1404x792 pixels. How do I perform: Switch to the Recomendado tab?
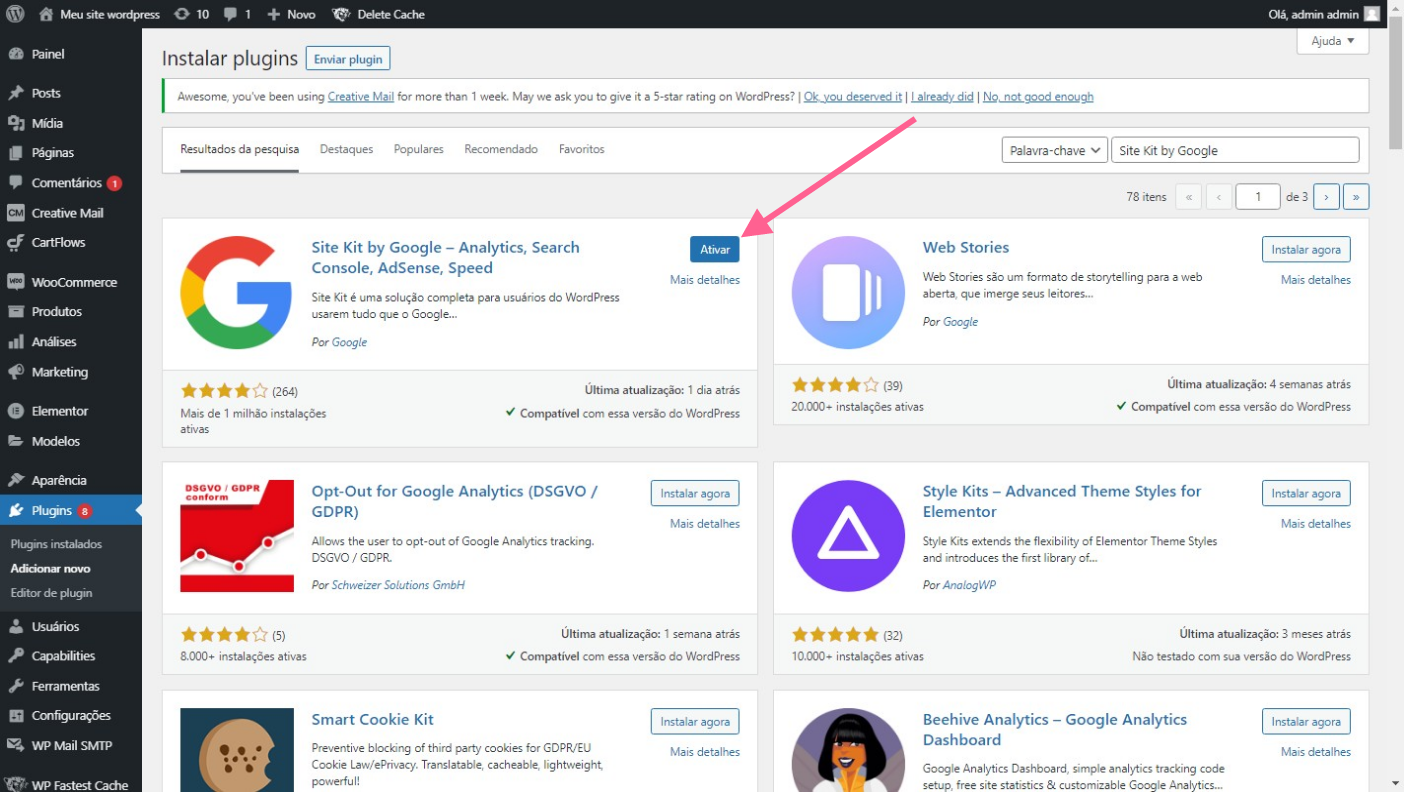click(501, 149)
